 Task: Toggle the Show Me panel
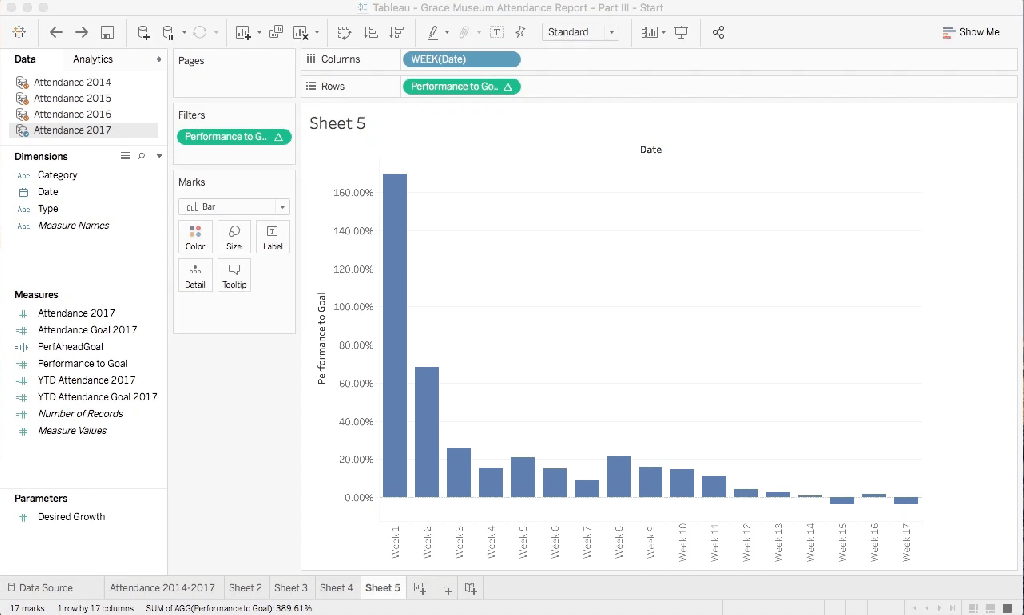(x=971, y=32)
